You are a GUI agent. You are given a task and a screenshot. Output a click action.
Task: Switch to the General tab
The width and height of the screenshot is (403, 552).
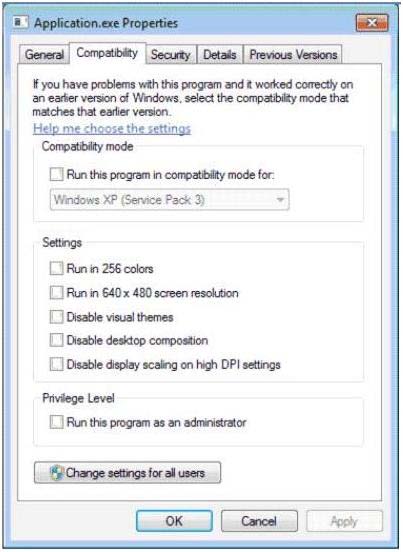pos(44,55)
